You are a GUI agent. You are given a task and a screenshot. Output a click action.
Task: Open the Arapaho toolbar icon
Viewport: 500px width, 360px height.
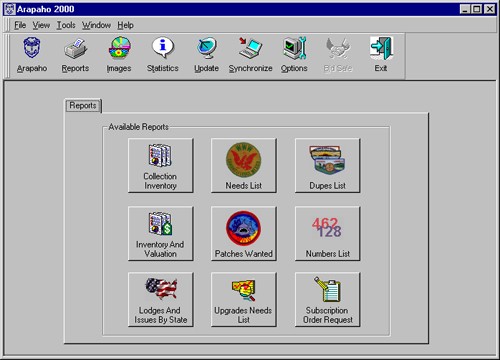[32, 55]
